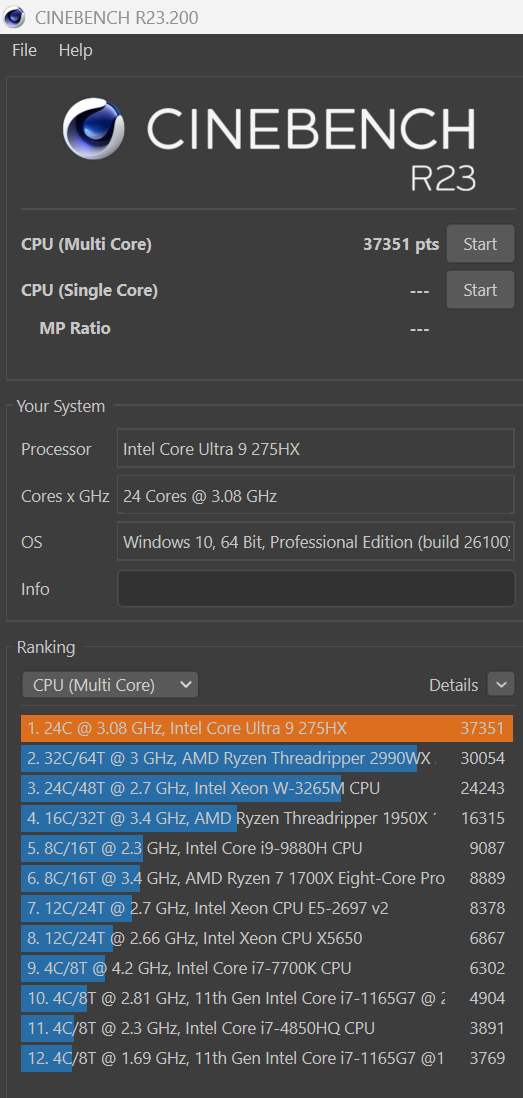Start the CPU Multi Core test

pos(480,244)
